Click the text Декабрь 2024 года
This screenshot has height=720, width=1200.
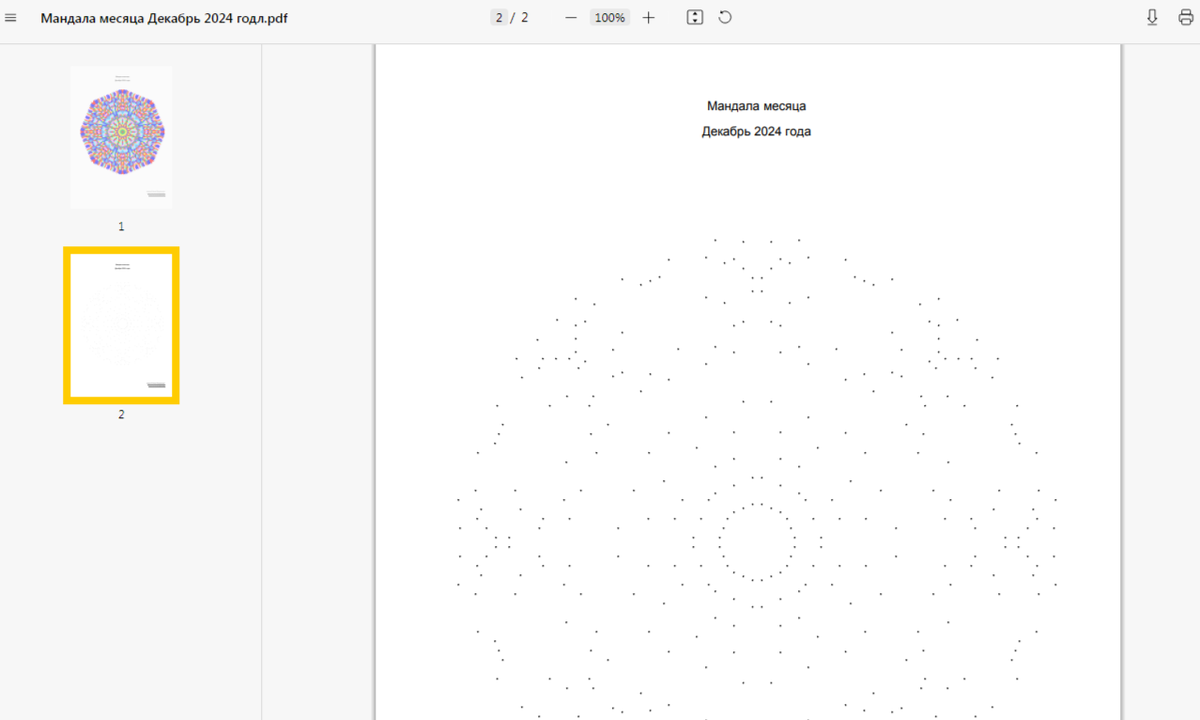click(x=756, y=131)
